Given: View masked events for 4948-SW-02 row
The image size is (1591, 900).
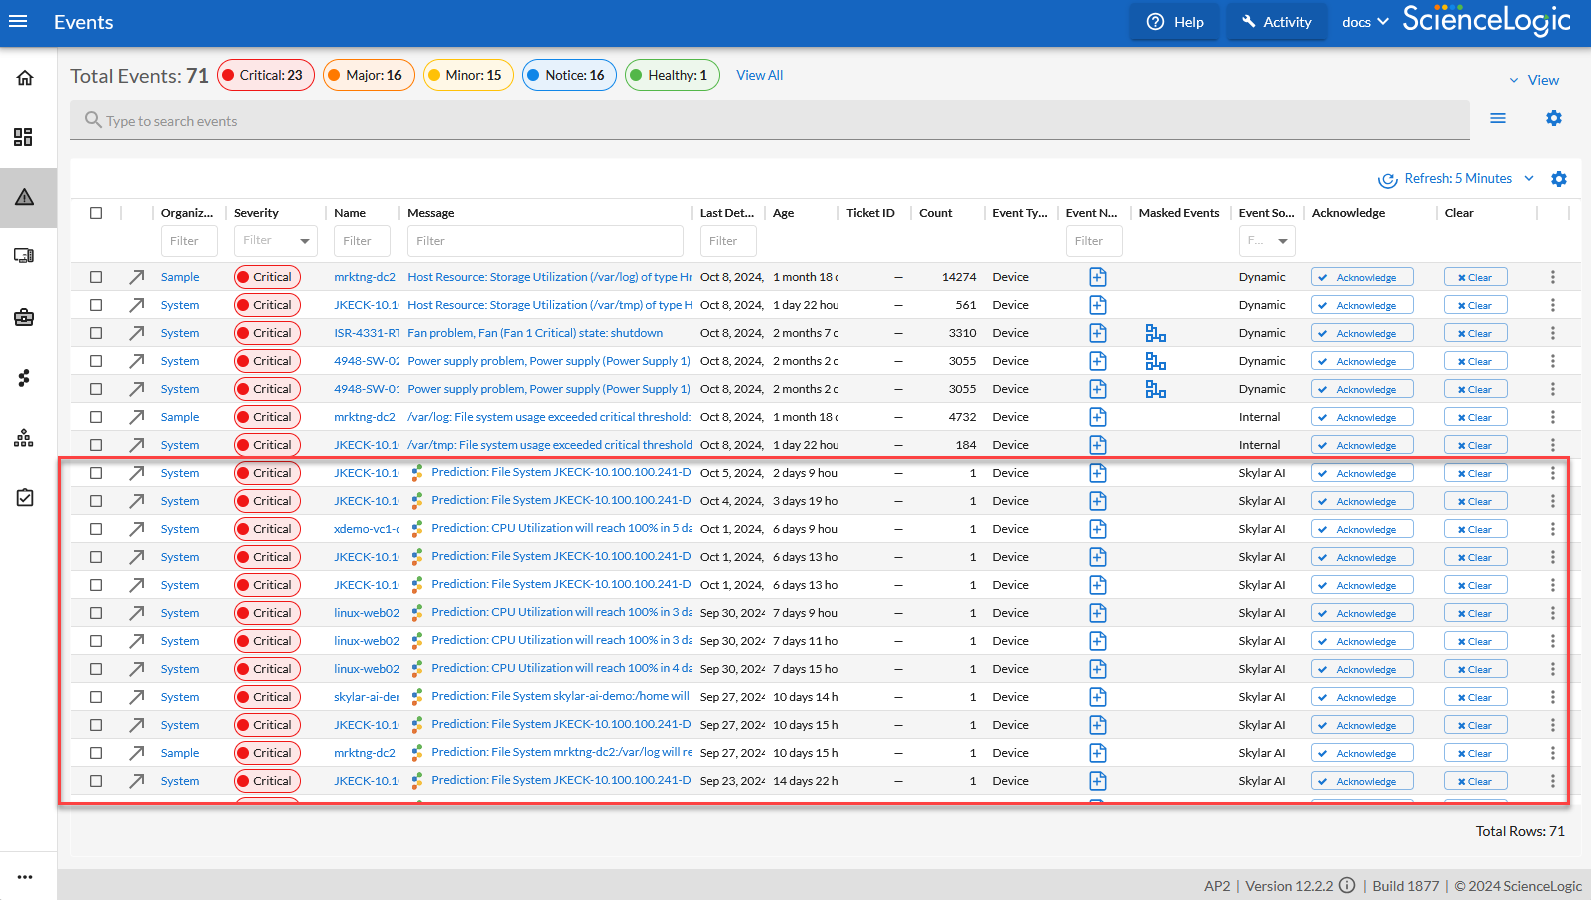Looking at the screenshot, I should [x=1156, y=361].
